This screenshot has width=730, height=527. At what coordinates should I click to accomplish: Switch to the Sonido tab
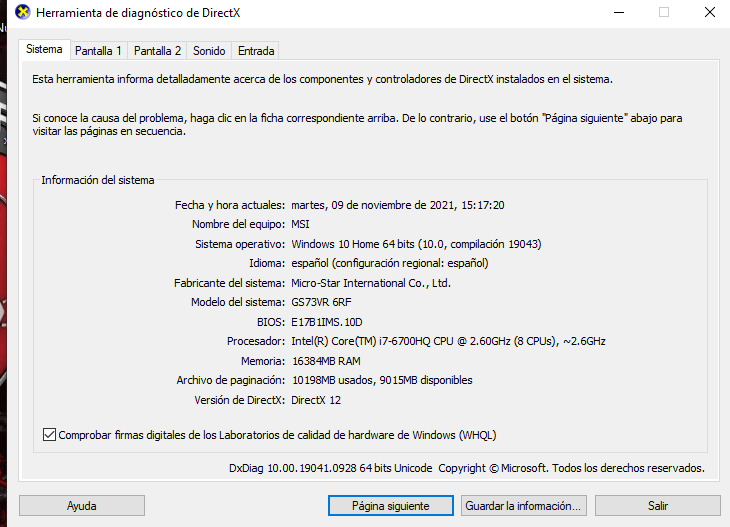click(x=209, y=51)
